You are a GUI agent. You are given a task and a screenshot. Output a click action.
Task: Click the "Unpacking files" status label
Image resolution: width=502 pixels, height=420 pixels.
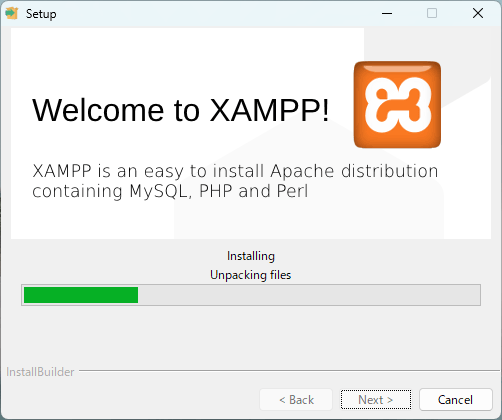point(251,275)
